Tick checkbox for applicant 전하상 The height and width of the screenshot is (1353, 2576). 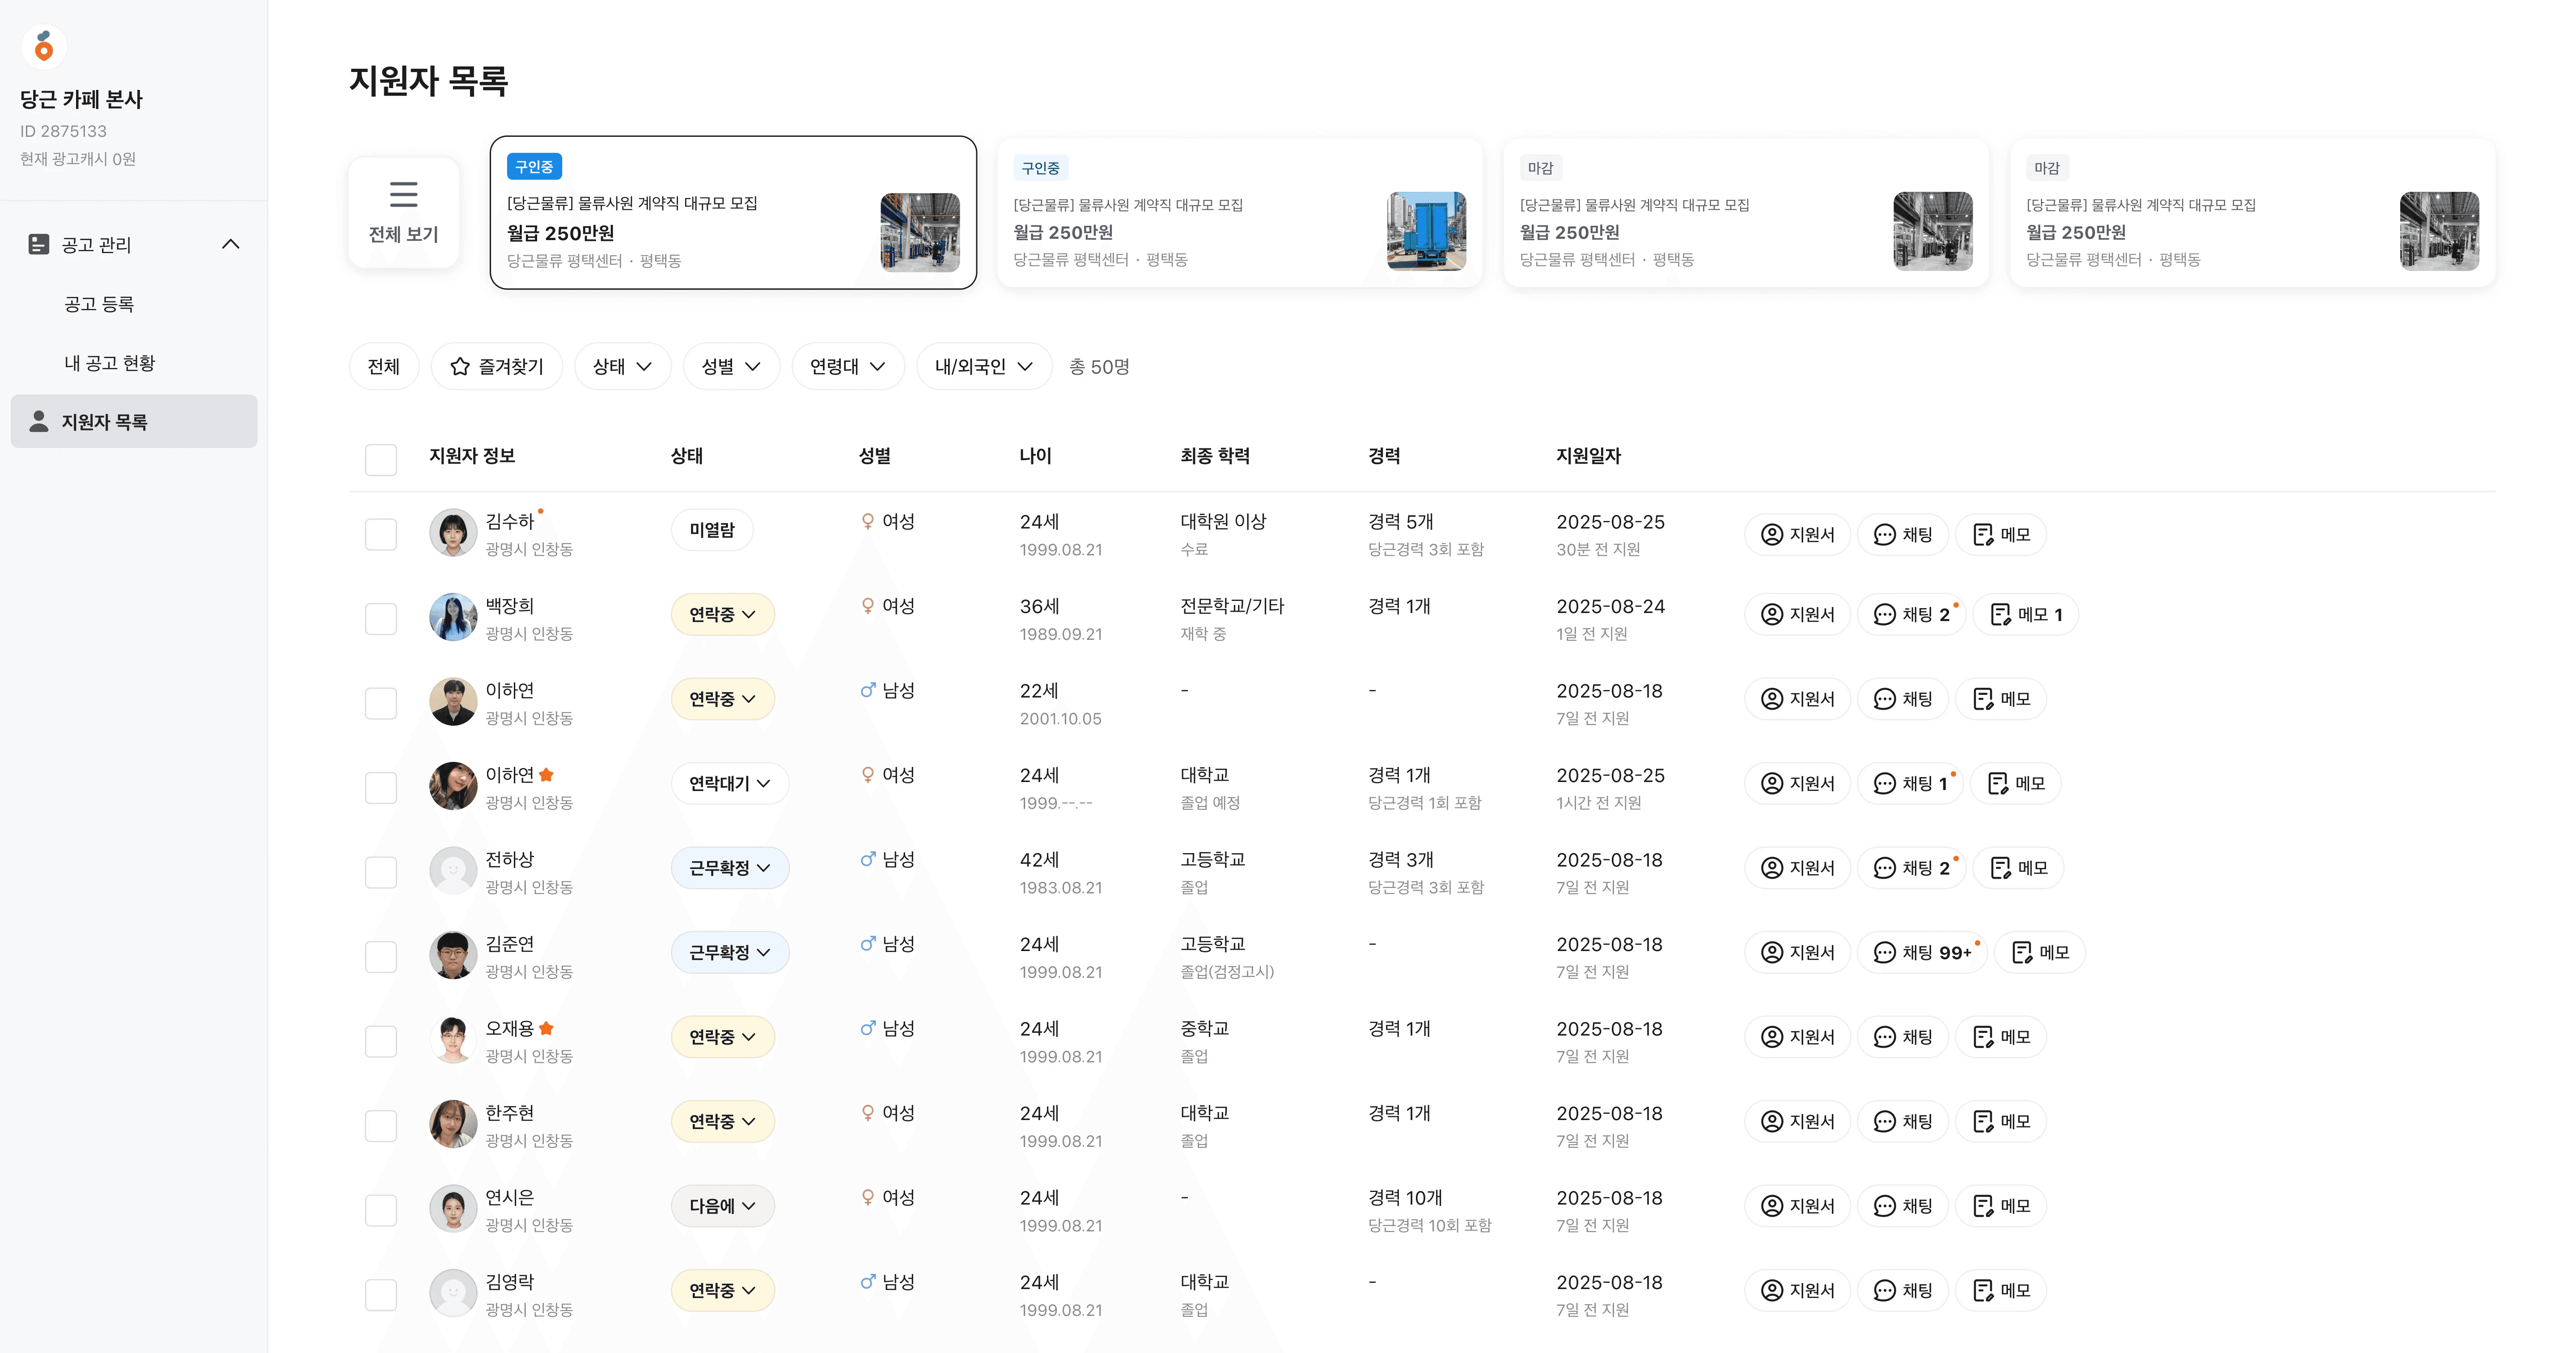[x=381, y=872]
